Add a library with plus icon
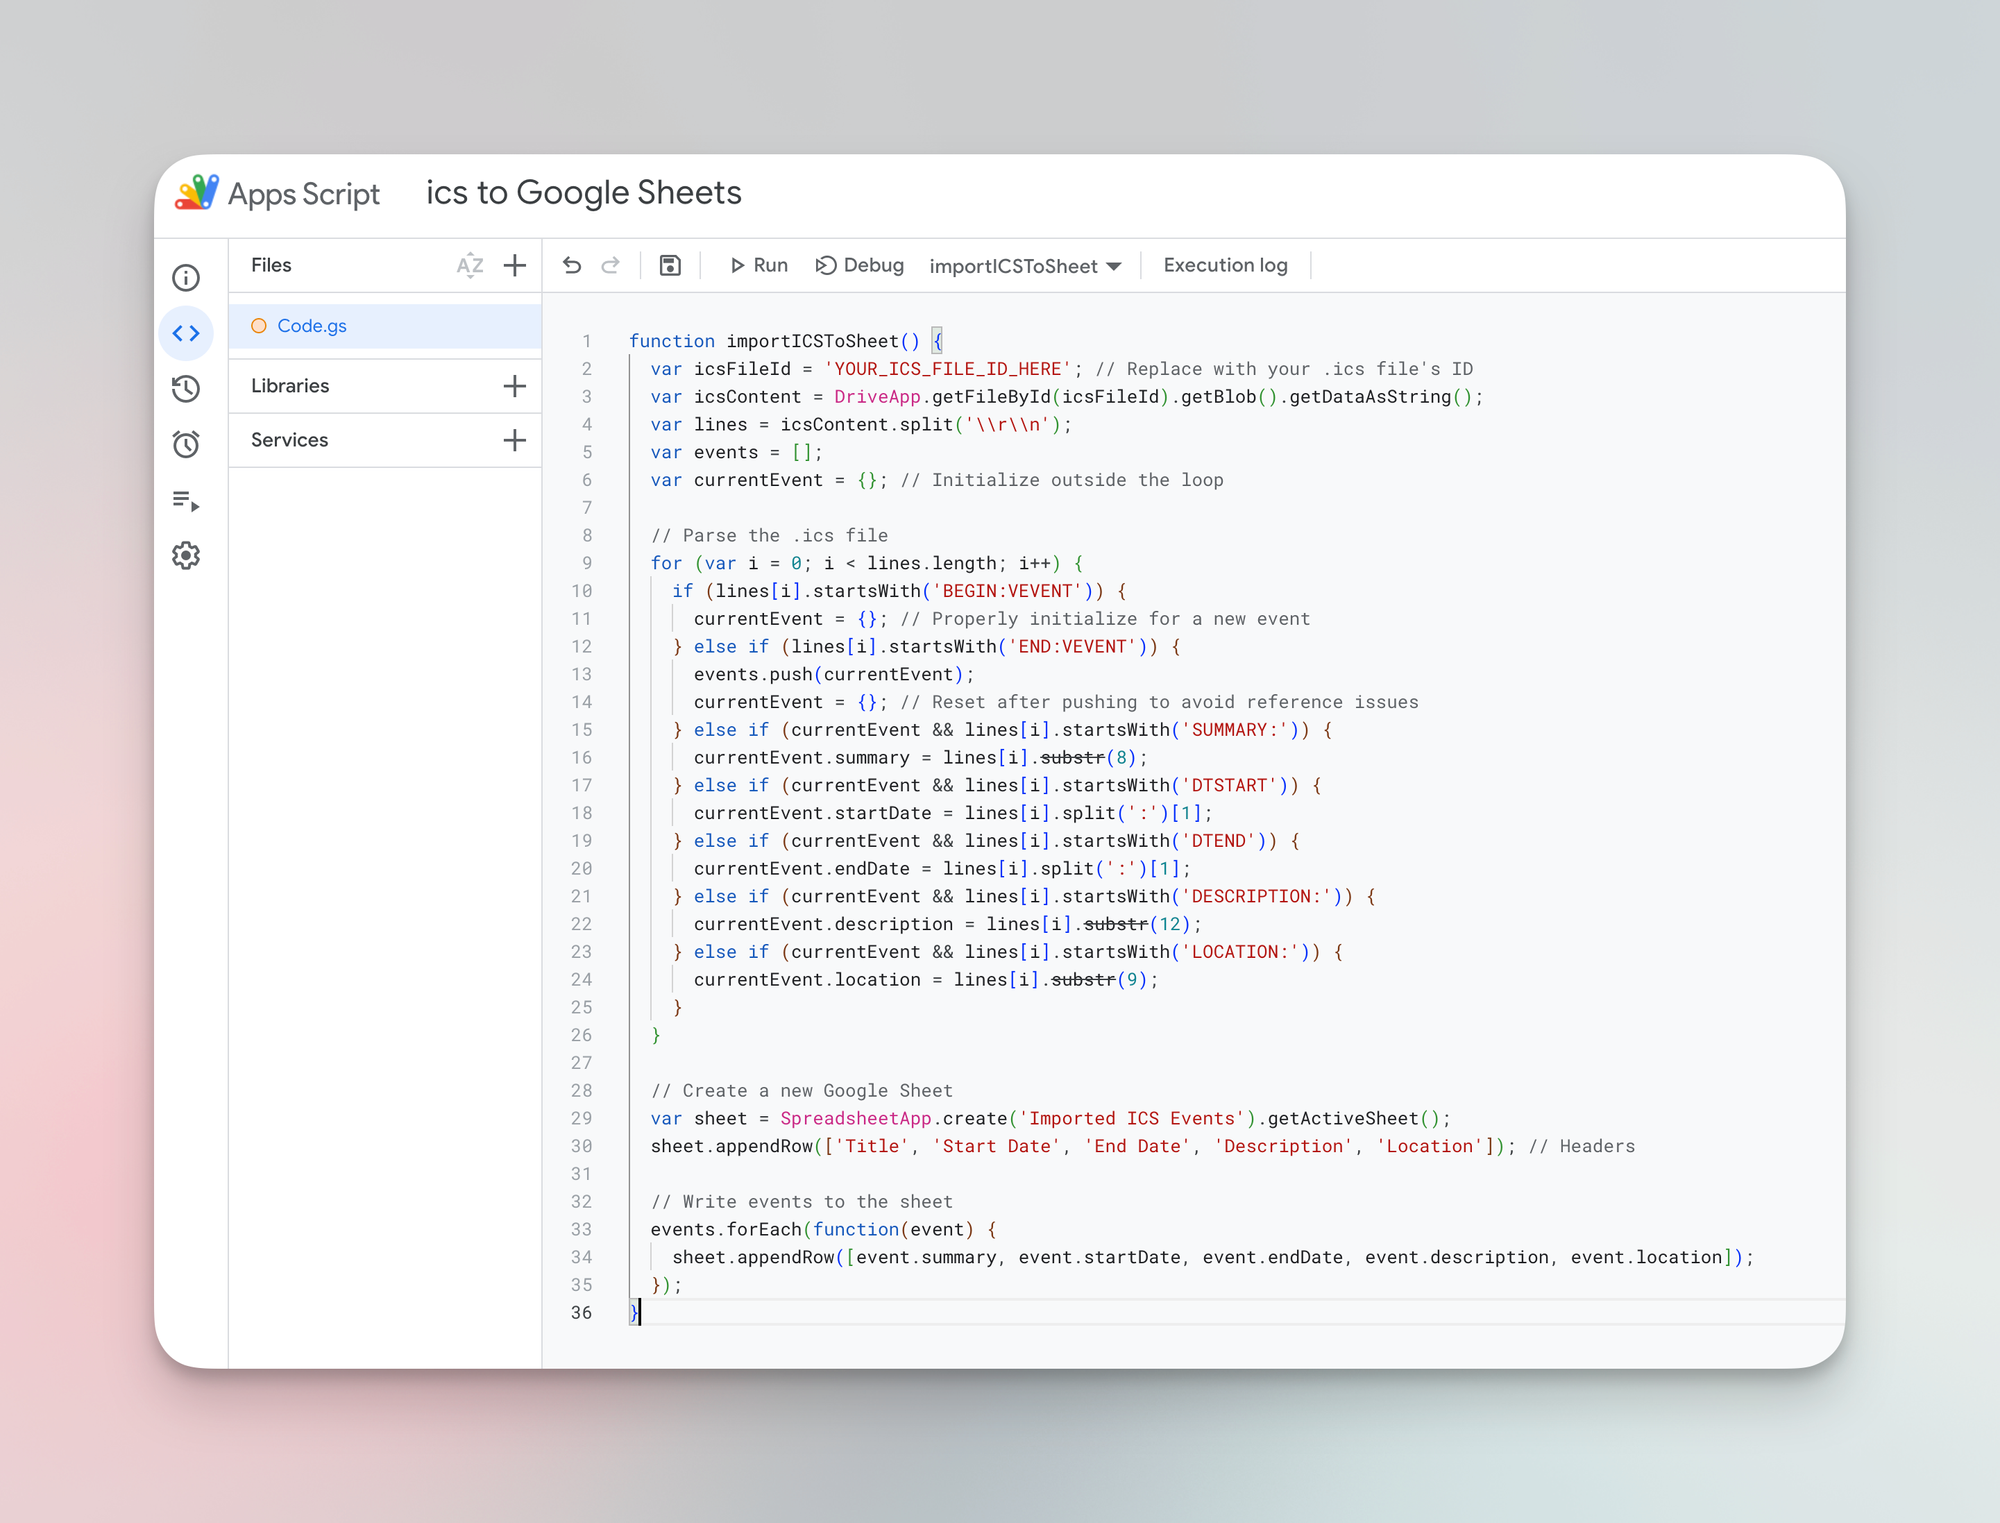This screenshot has width=2000, height=1523. pos(515,386)
